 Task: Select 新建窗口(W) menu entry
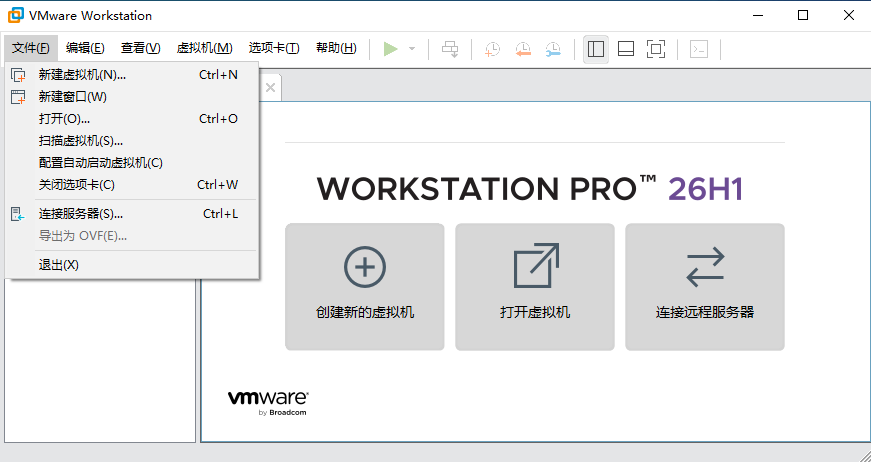[132, 97]
